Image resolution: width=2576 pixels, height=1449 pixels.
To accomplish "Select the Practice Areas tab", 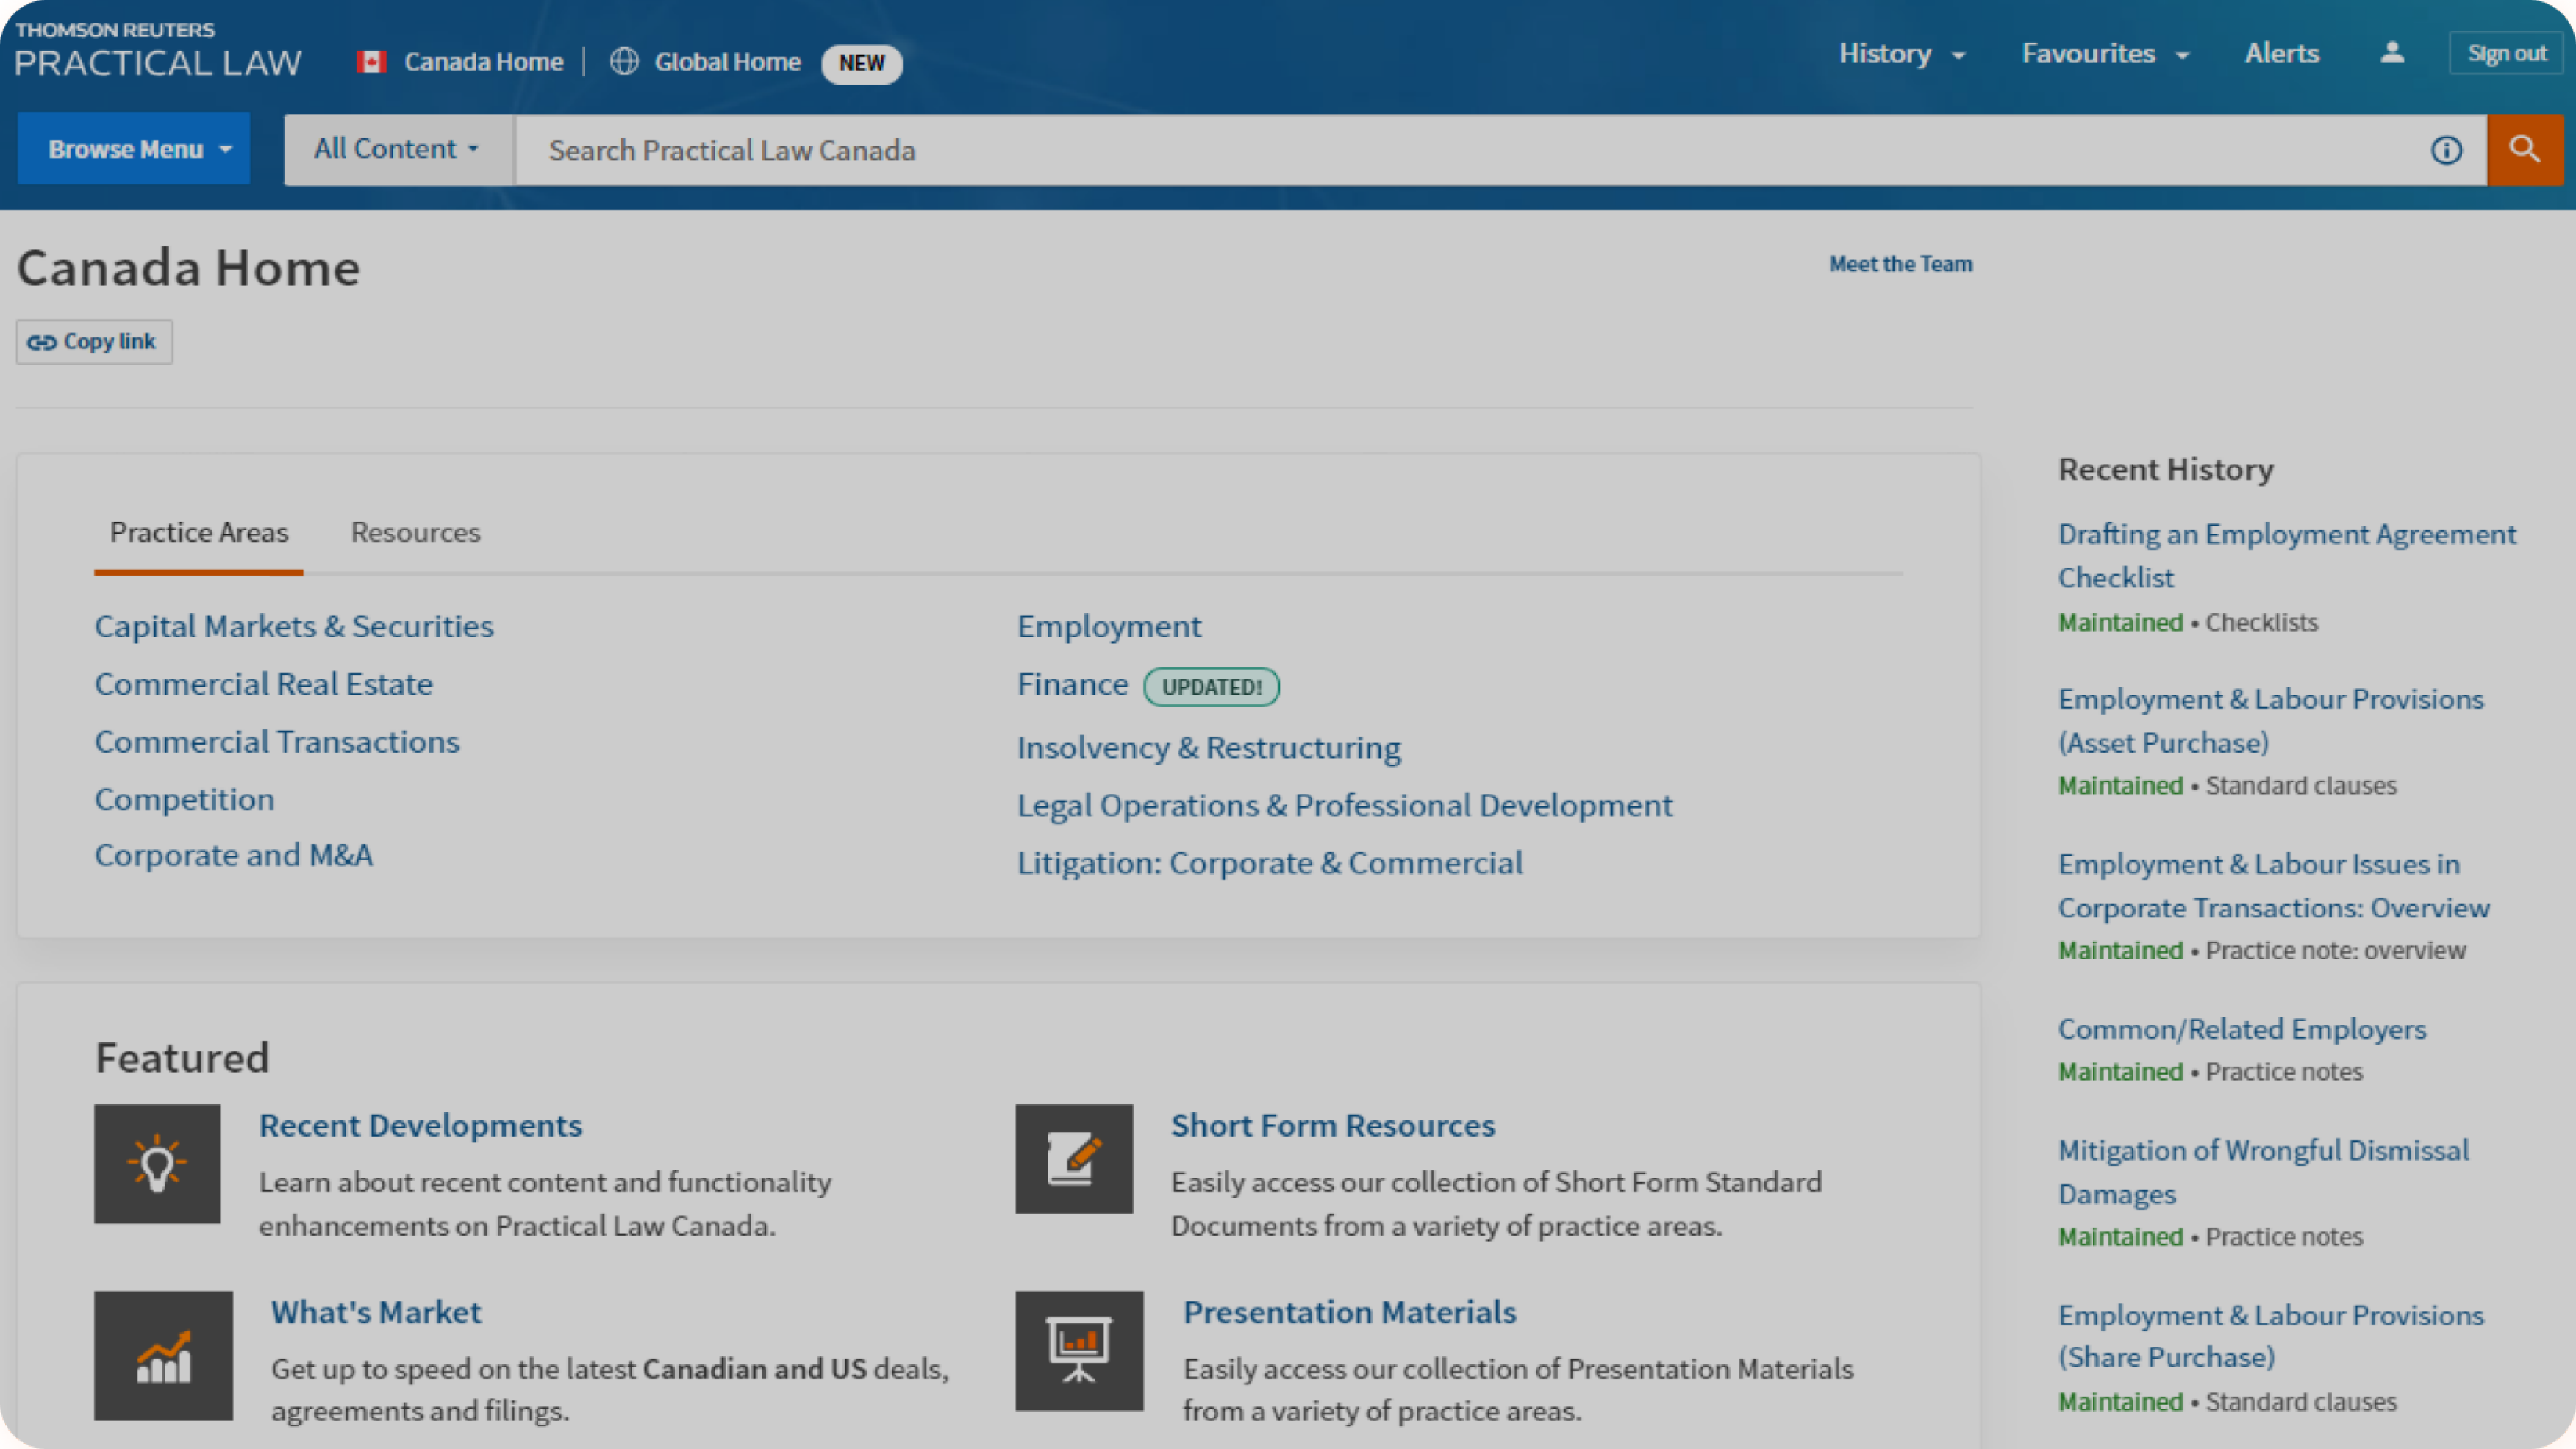I will point(198,531).
